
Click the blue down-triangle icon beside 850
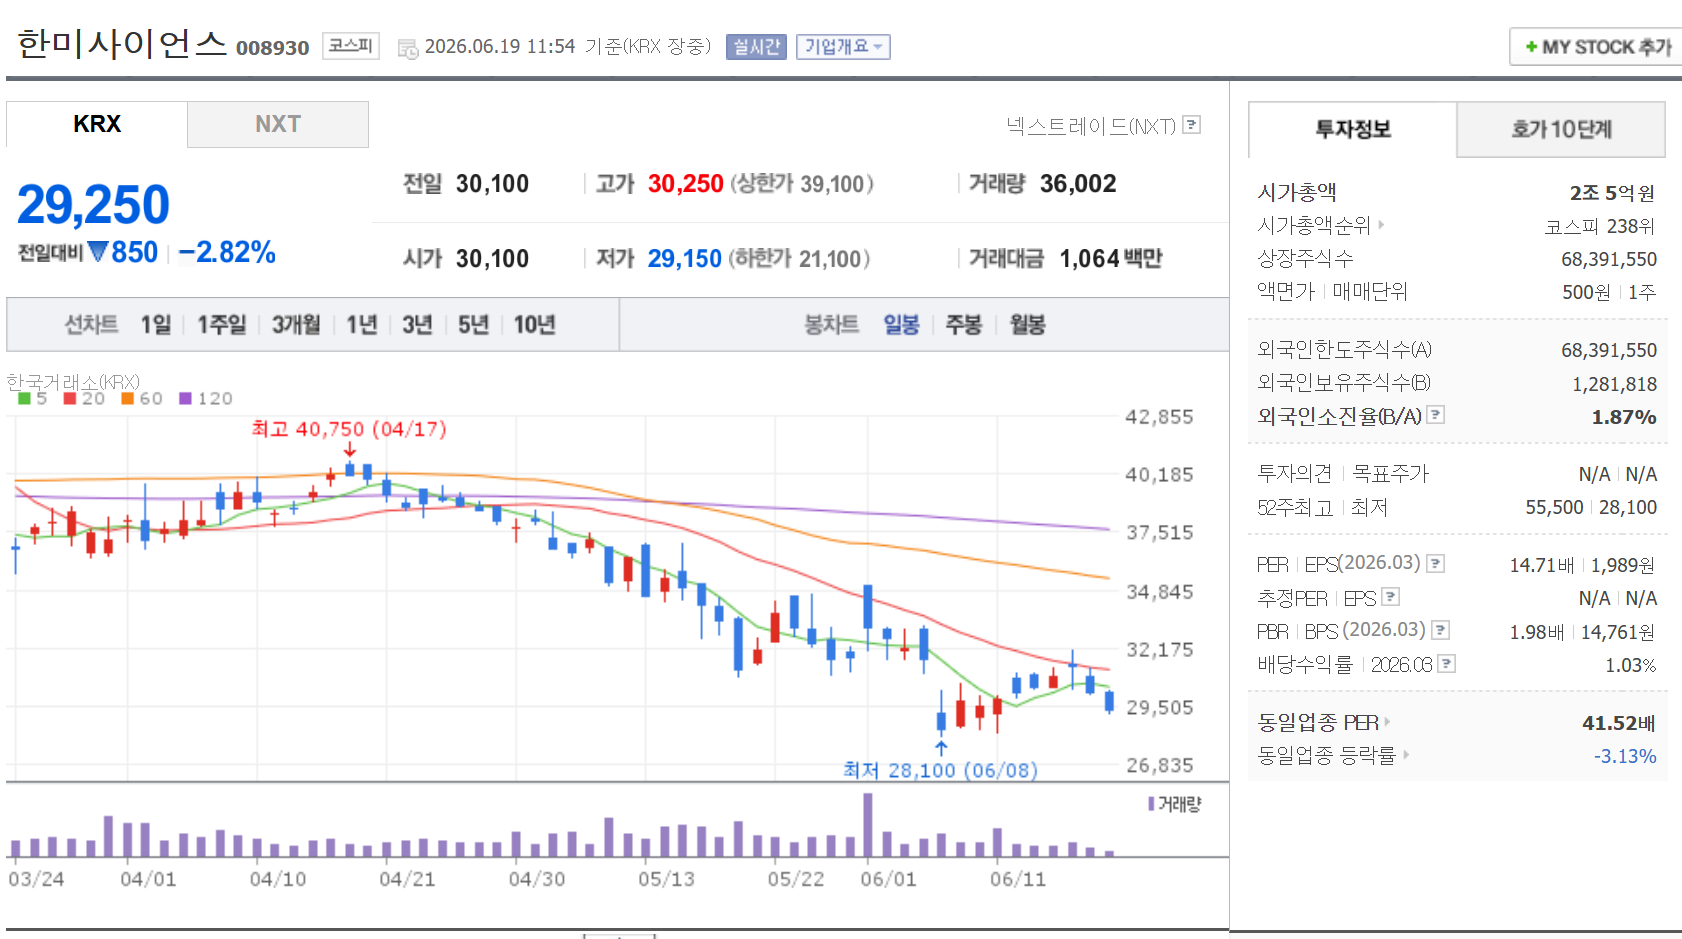[x=97, y=251]
